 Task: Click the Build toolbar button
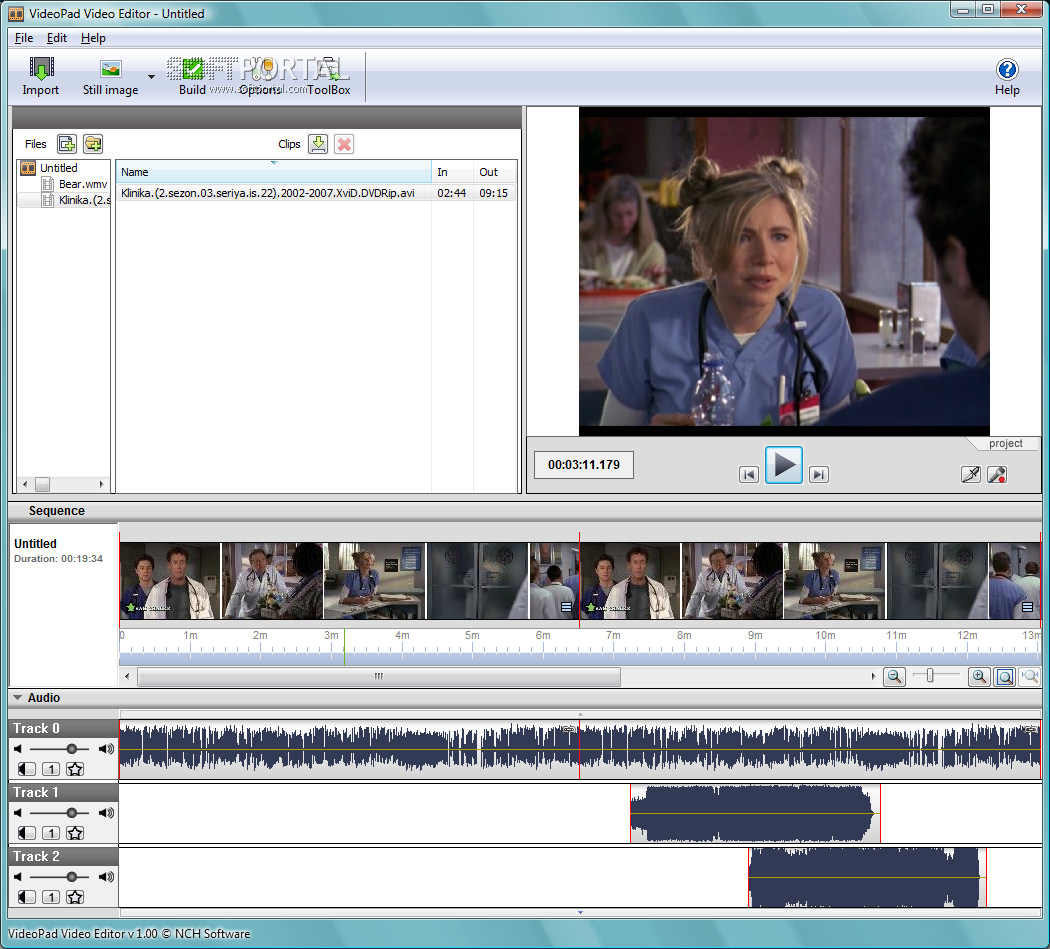[192, 76]
